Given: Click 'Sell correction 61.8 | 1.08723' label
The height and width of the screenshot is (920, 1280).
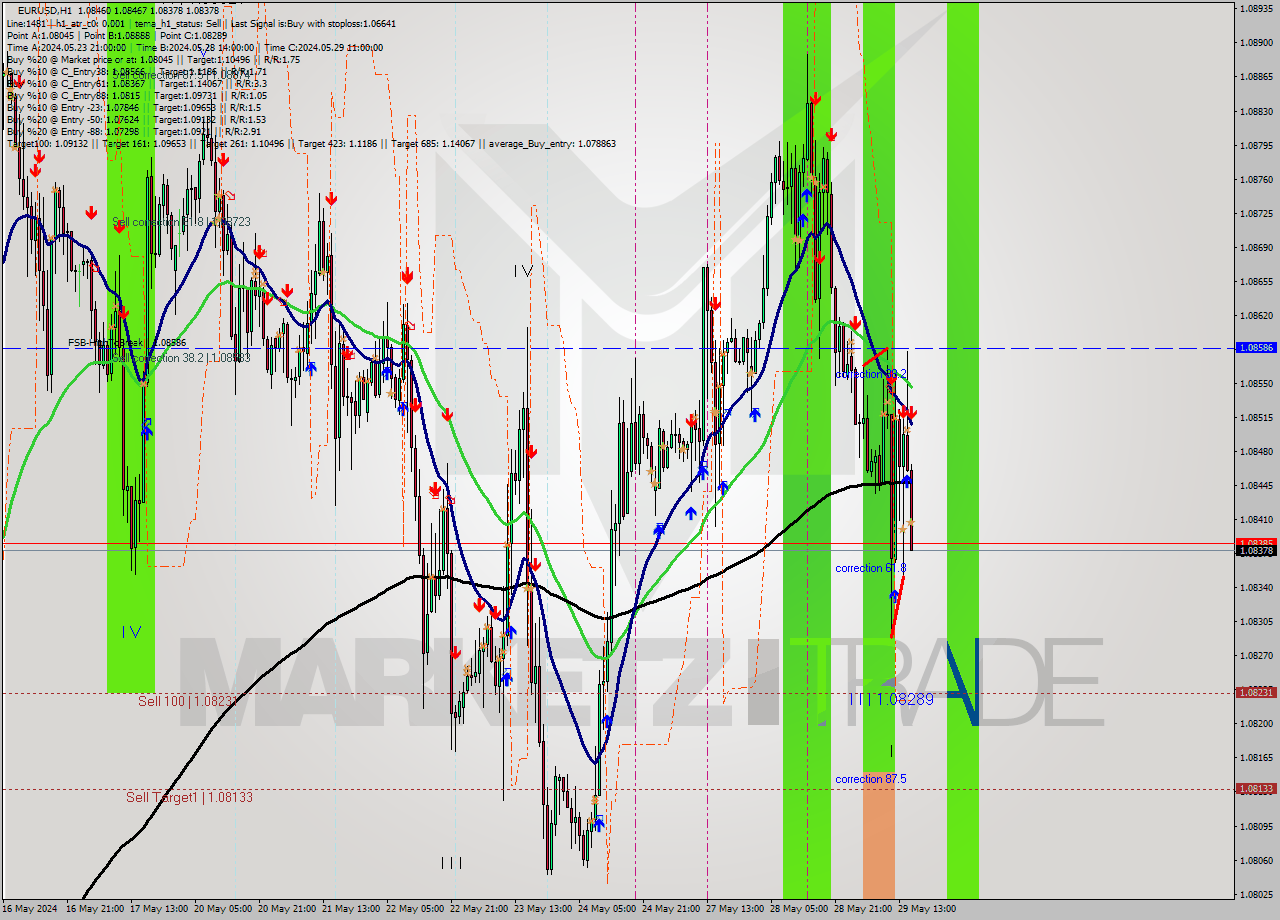Looking at the screenshot, I should (181, 222).
